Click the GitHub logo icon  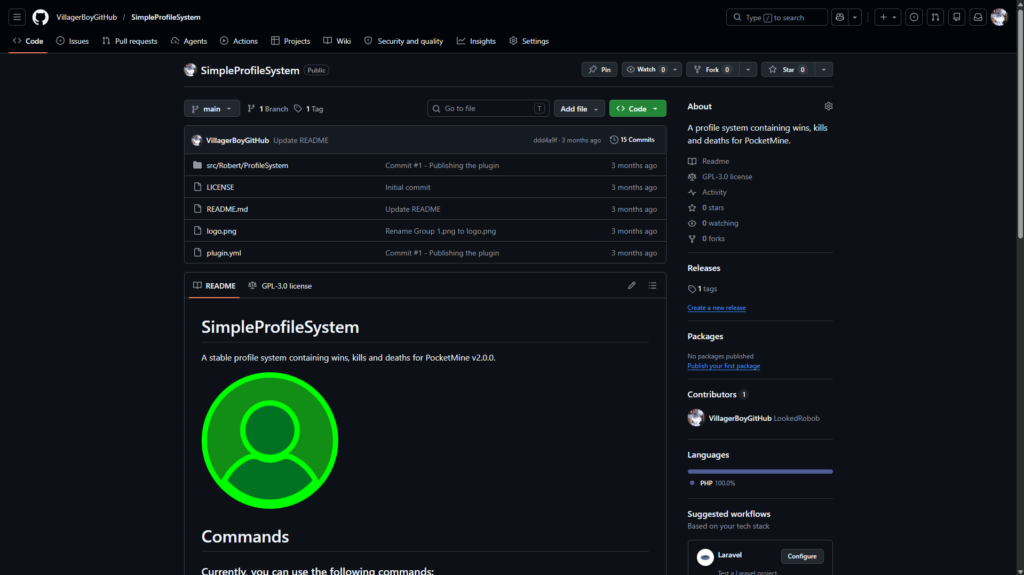tap(40, 17)
